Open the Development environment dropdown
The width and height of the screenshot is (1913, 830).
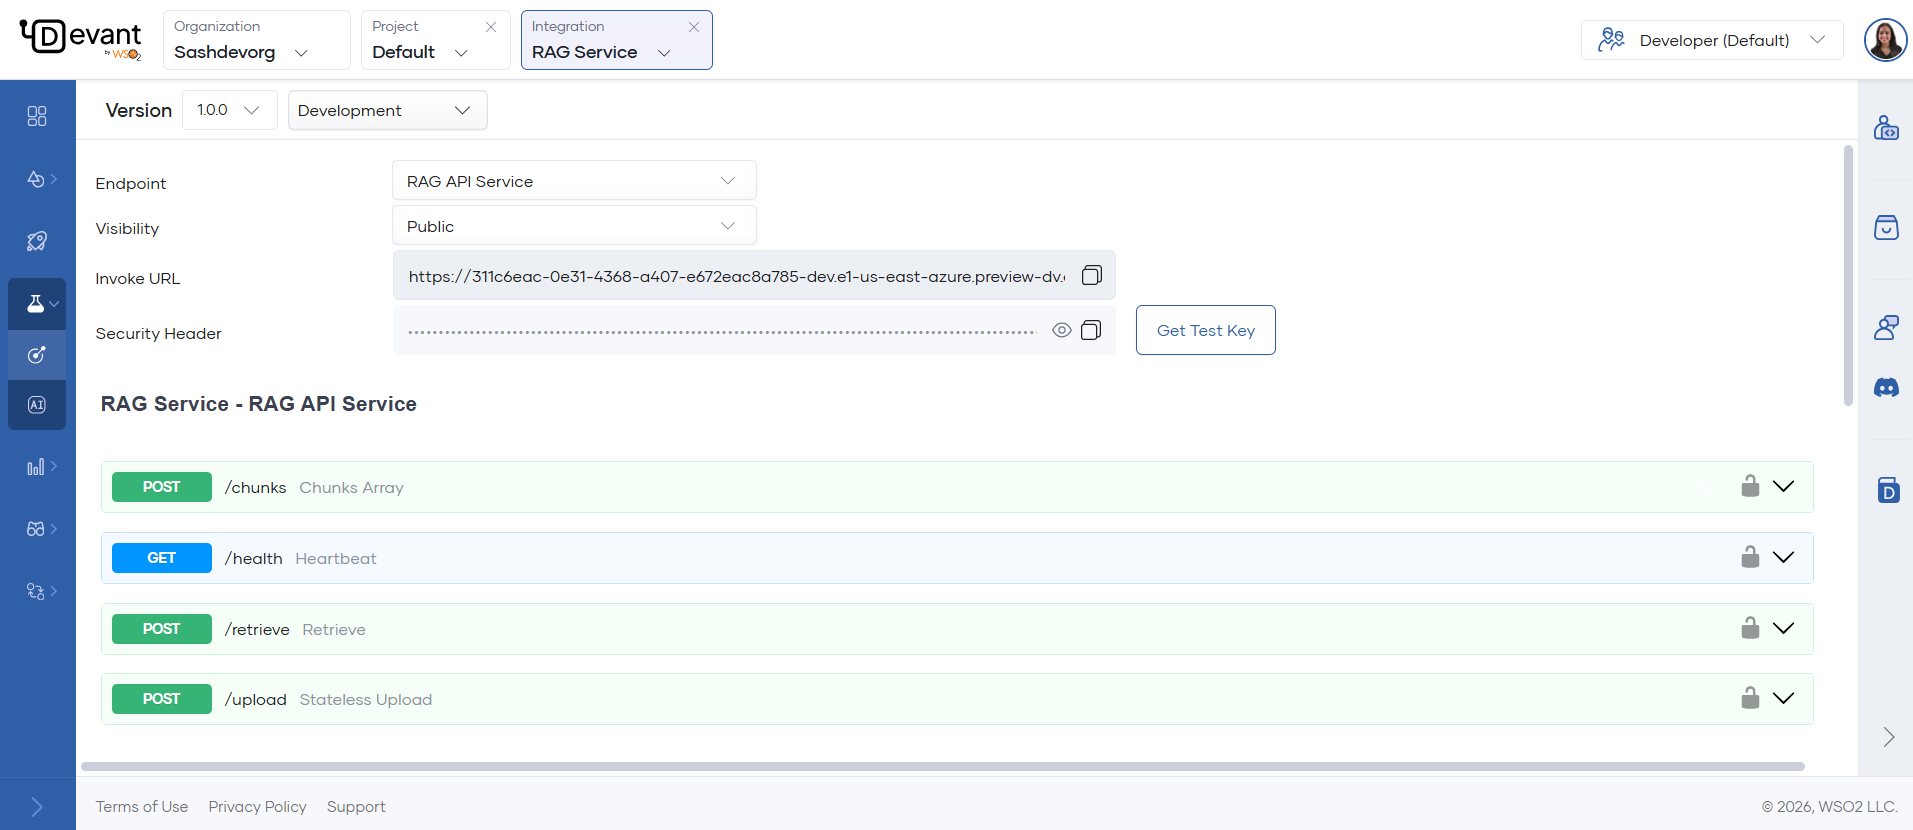tap(387, 110)
